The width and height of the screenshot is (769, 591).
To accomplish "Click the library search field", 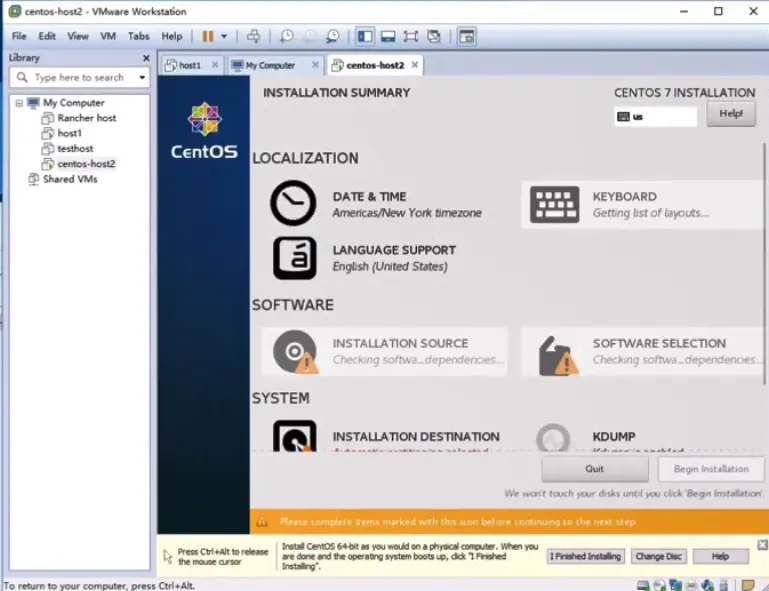I will 79,77.
